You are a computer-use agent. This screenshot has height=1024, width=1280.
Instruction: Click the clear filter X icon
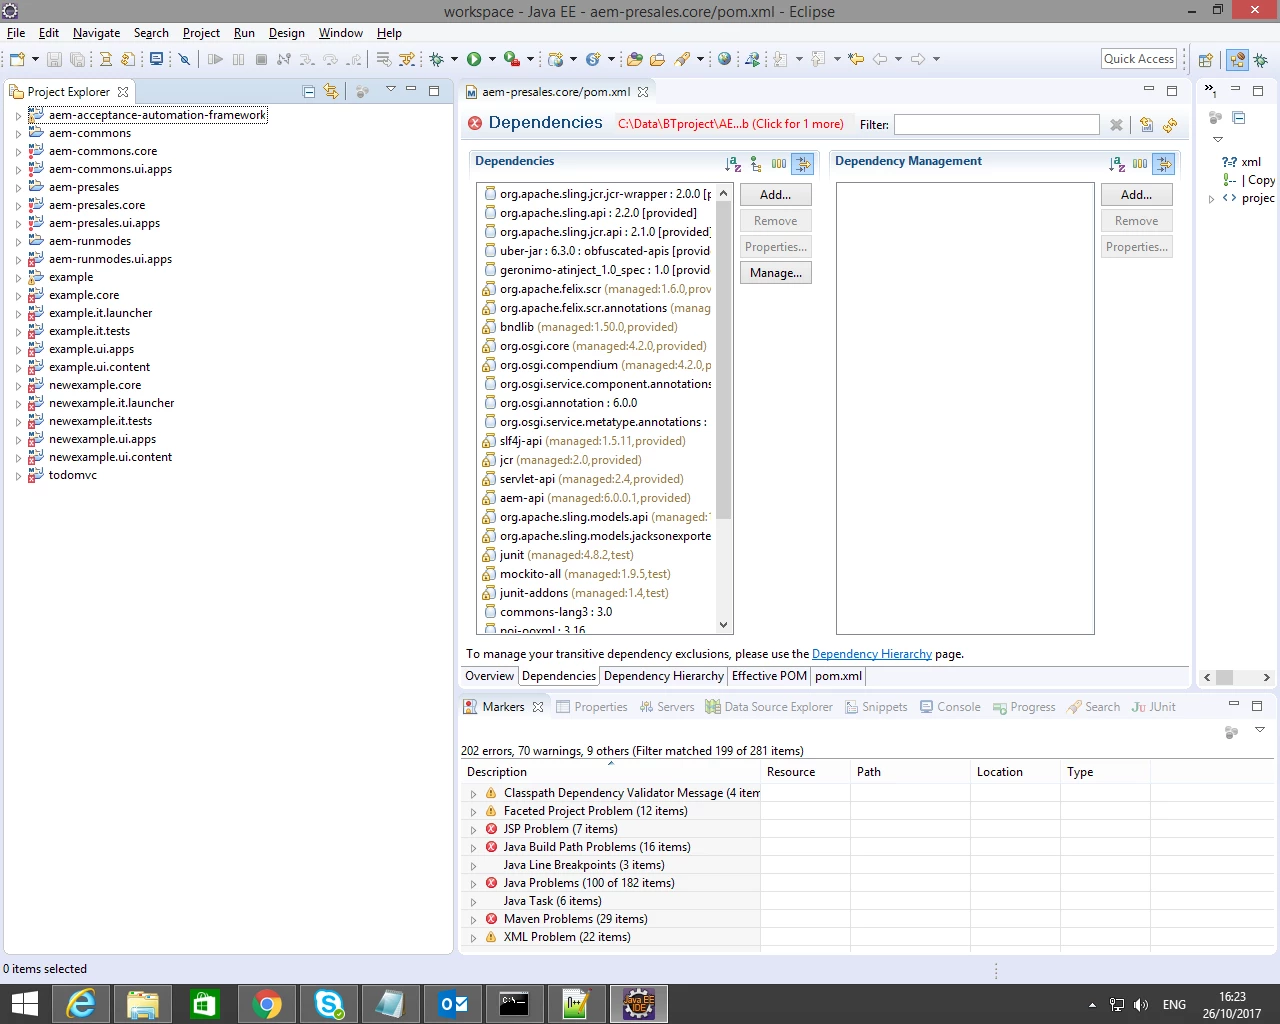pyautogui.click(x=1116, y=125)
